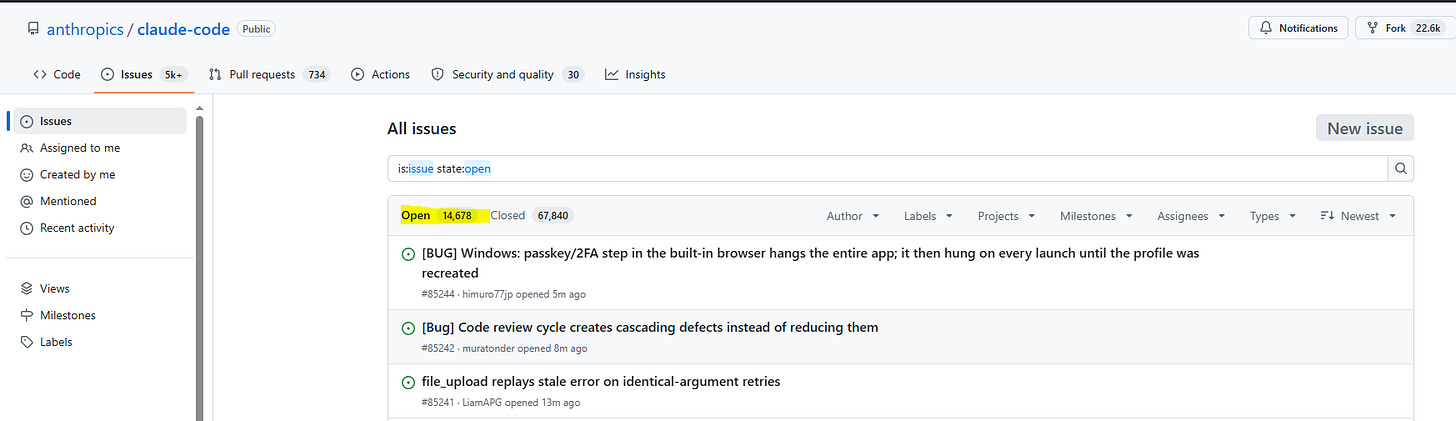Click the All issues heading

tap(422, 129)
